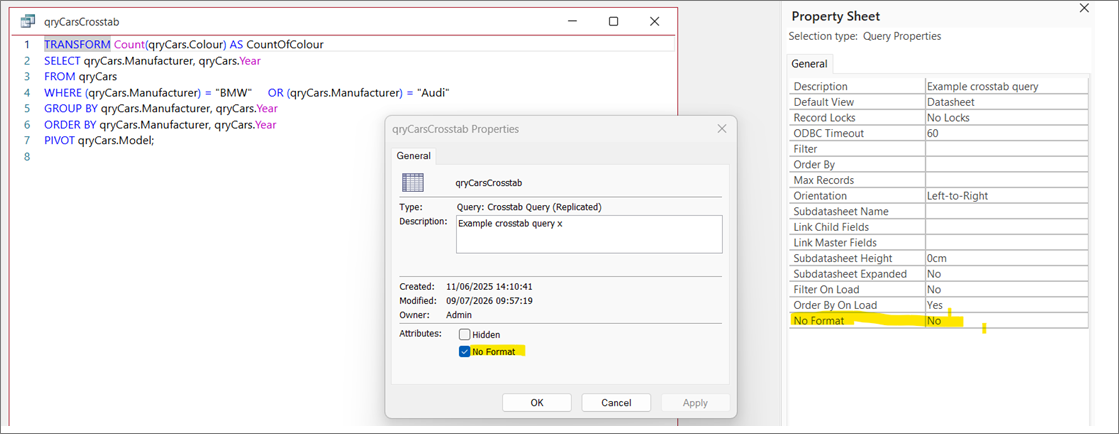Click the Link Master Fields value field

click(1006, 243)
